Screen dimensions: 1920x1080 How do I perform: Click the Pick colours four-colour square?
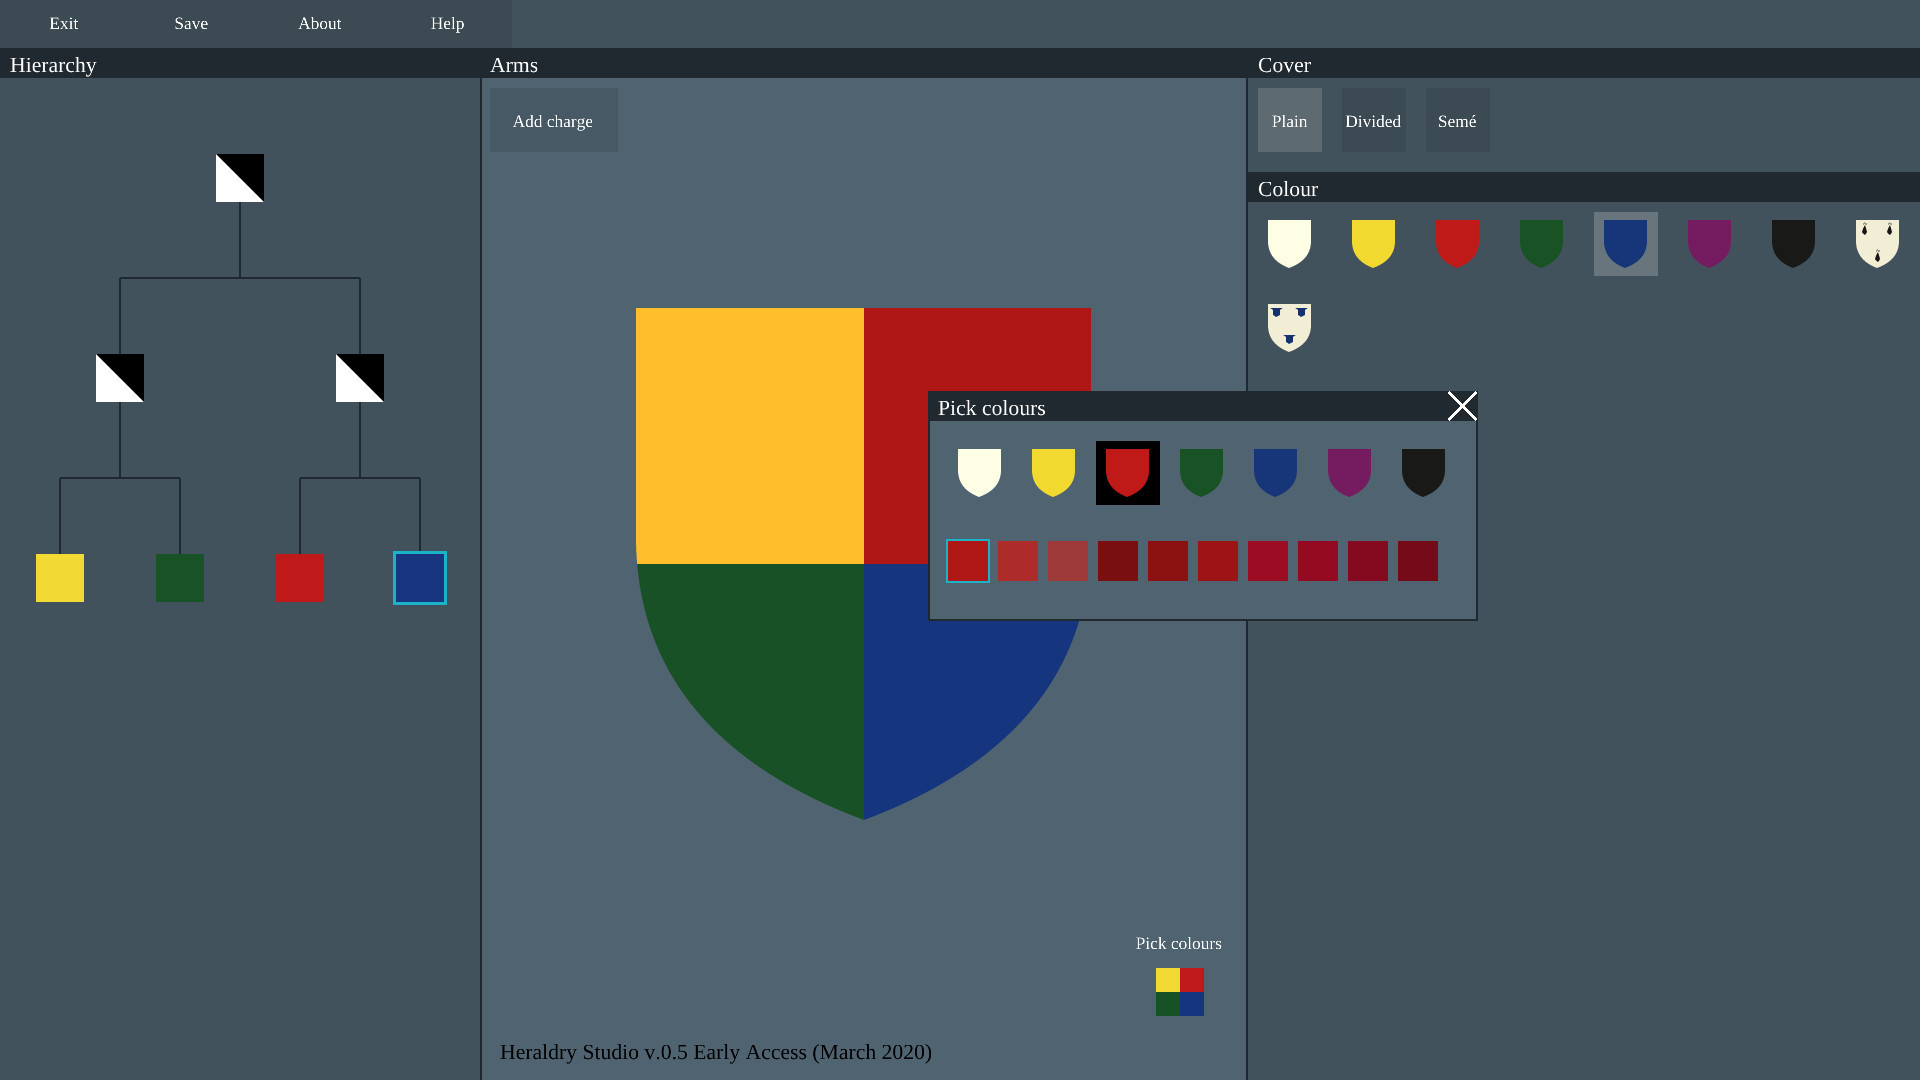click(1180, 992)
